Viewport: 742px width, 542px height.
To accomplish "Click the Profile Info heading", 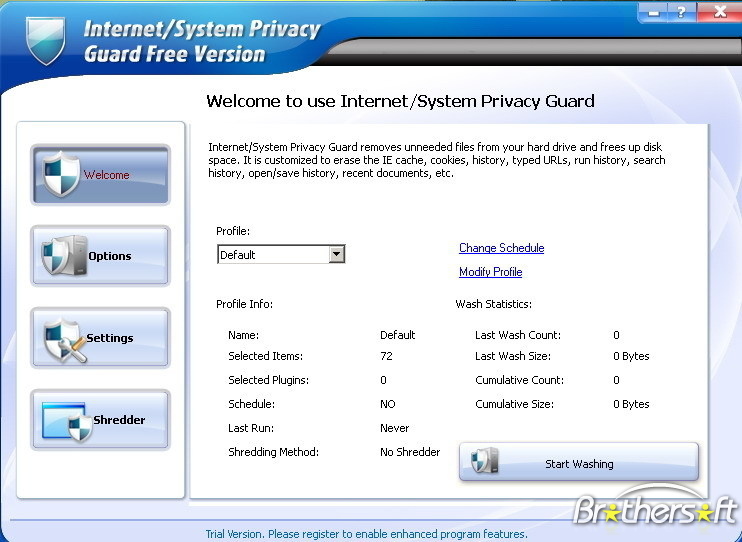I will click(245, 304).
